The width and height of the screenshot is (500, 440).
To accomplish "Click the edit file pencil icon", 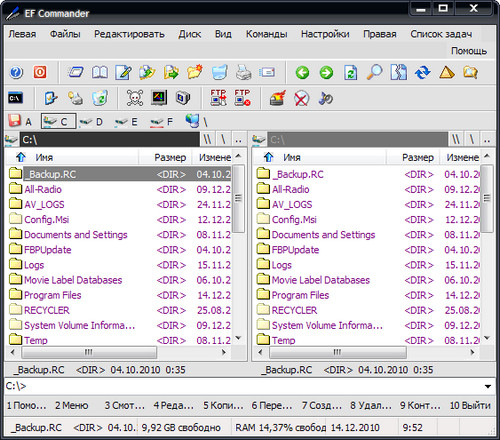I will pyautogui.click(x=123, y=72).
